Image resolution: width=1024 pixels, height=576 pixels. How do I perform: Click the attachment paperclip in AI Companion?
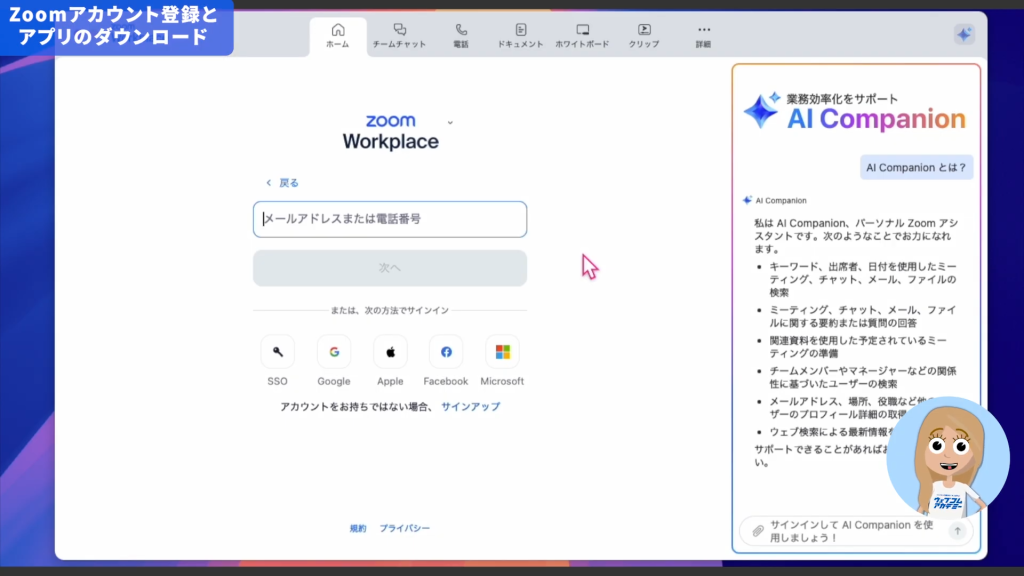[x=758, y=531]
